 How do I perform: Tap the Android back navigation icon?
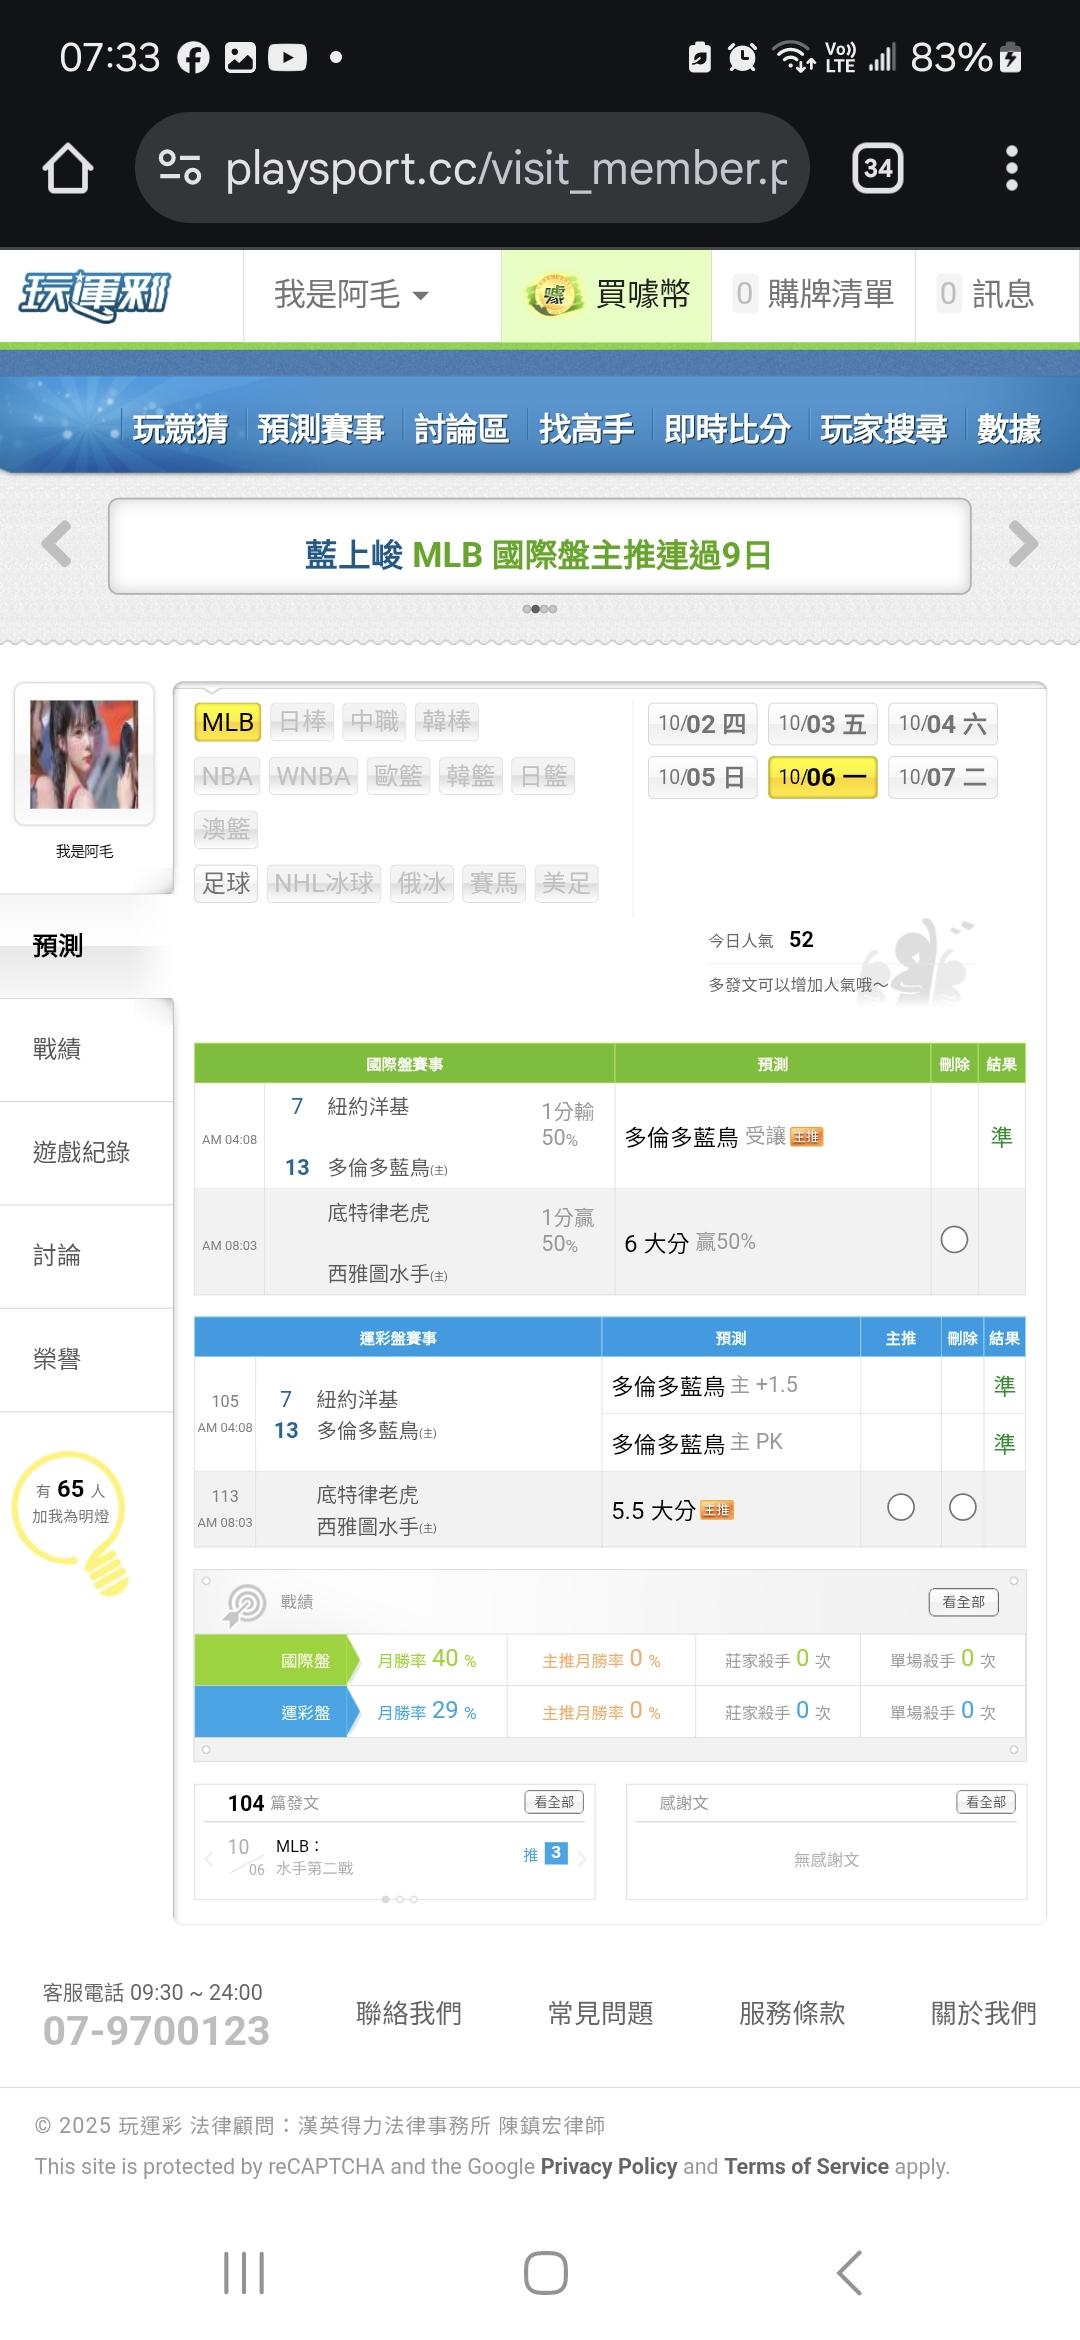coord(849,2273)
